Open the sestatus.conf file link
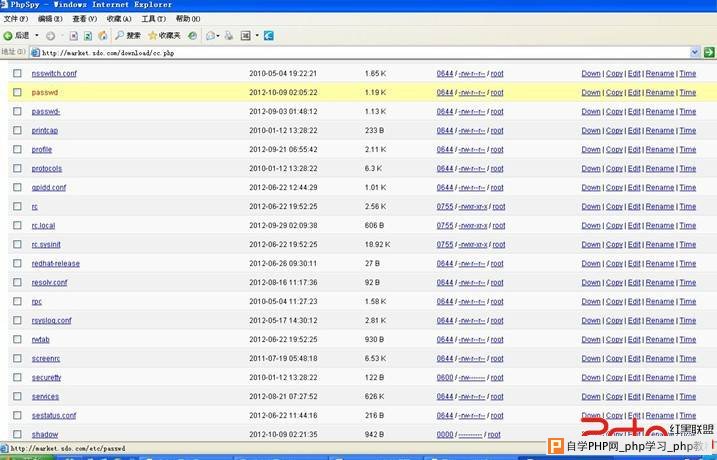Image resolution: width=717 pixels, height=460 pixels. tap(54, 416)
